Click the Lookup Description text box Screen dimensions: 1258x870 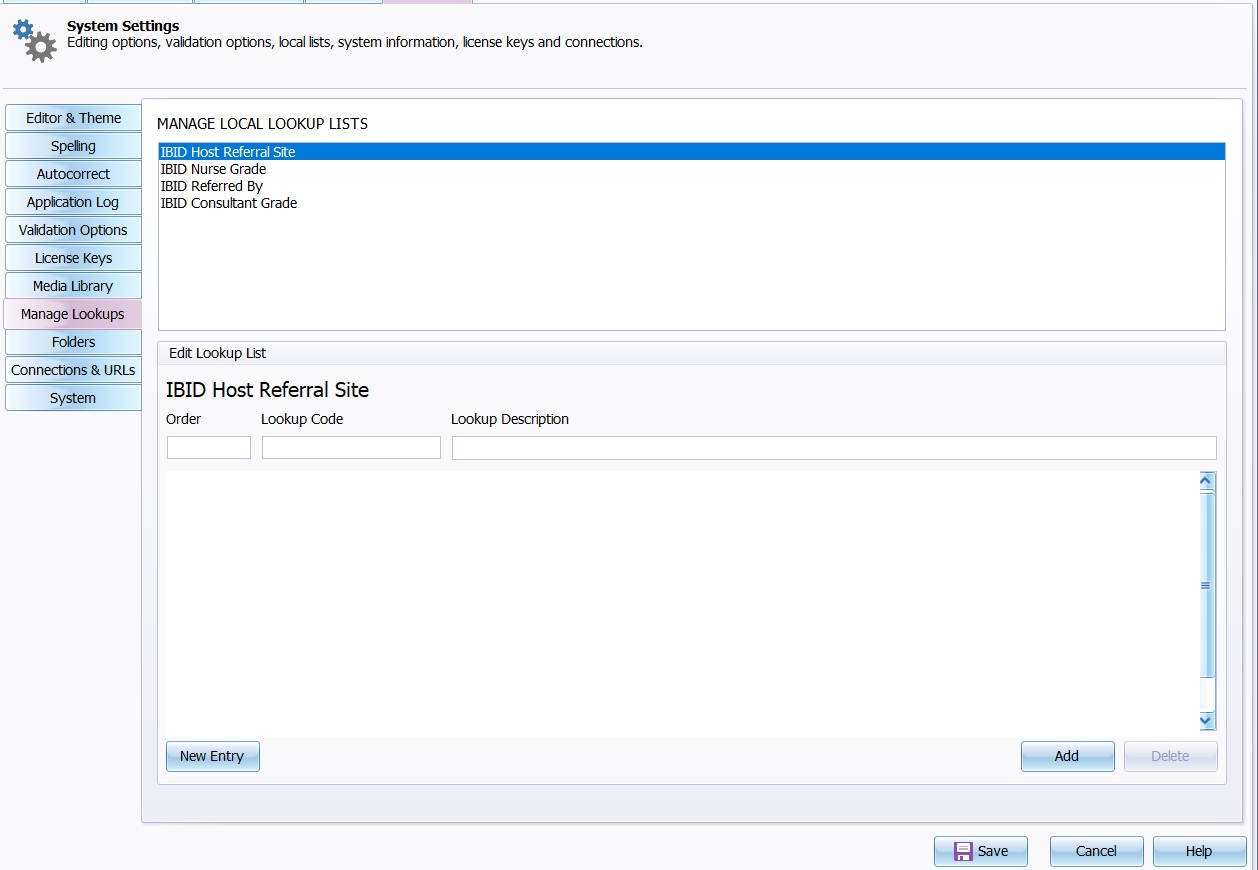tap(833, 448)
